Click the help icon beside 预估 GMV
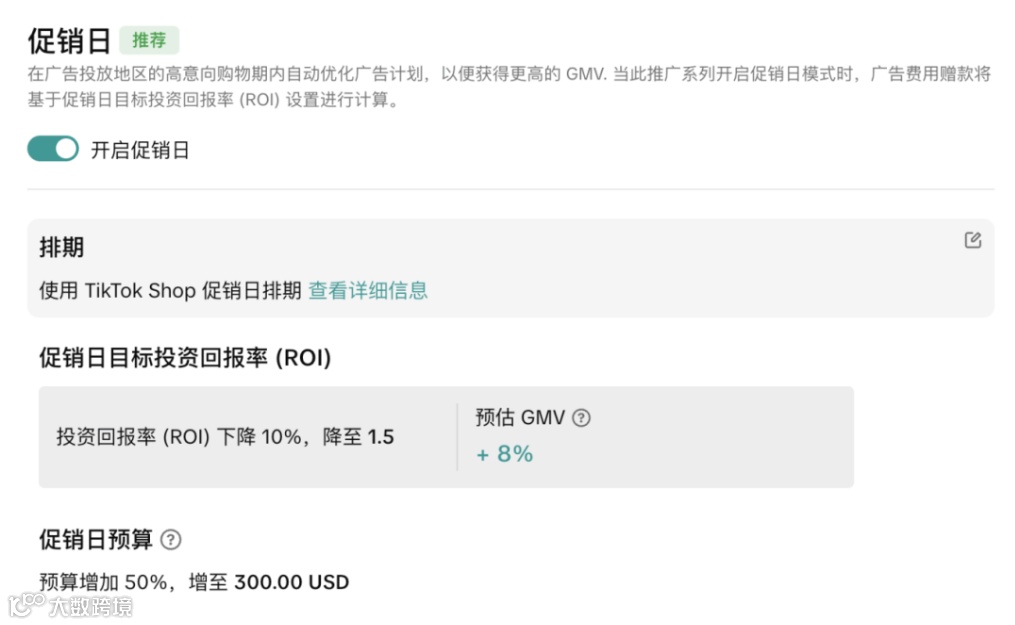The width and height of the screenshot is (1015, 625). pyautogui.click(x=581, y=418)
